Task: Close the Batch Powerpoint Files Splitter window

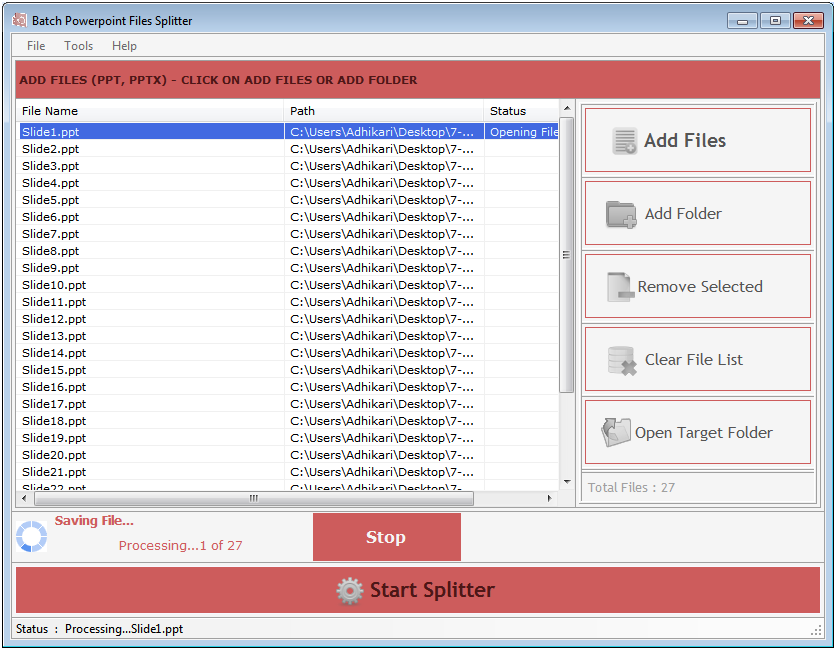Action: pyautogui.click(x=808, y=21)
